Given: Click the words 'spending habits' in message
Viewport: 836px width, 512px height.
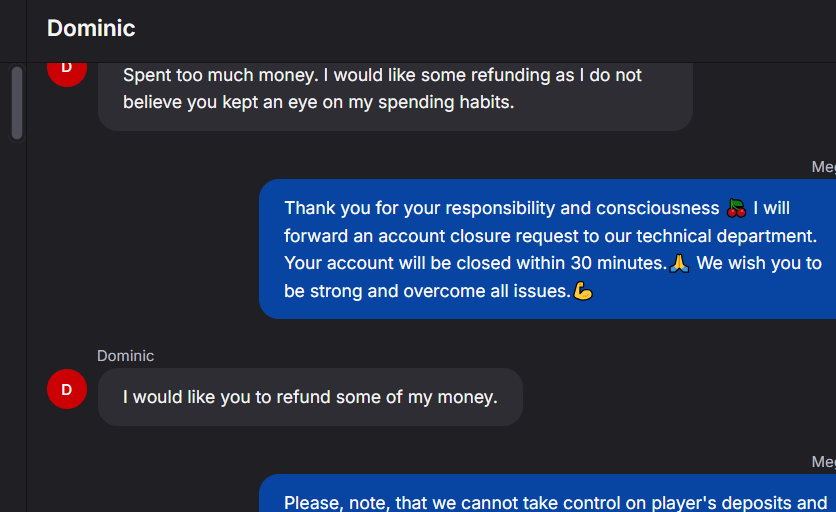Looking at the screenshot, I should coord(446,102).
